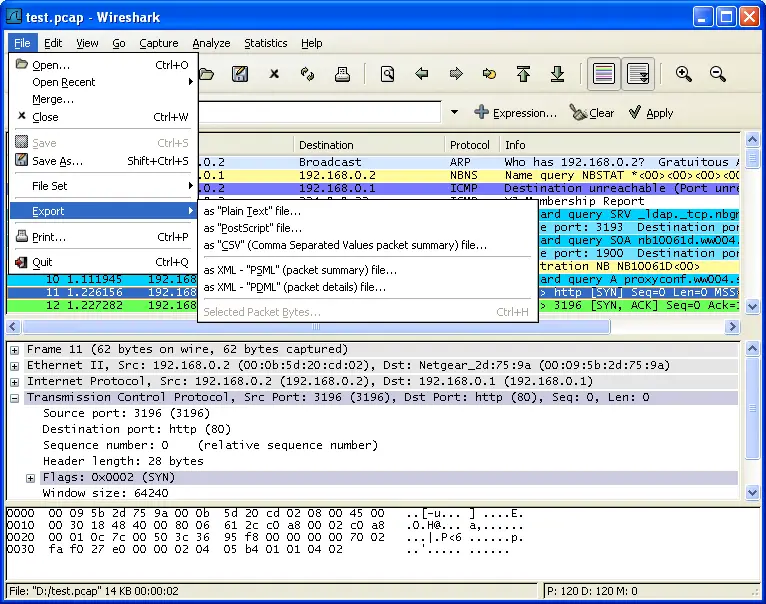
Task: Click the Print toolbar icon
Action: click(x=342, y=74)
